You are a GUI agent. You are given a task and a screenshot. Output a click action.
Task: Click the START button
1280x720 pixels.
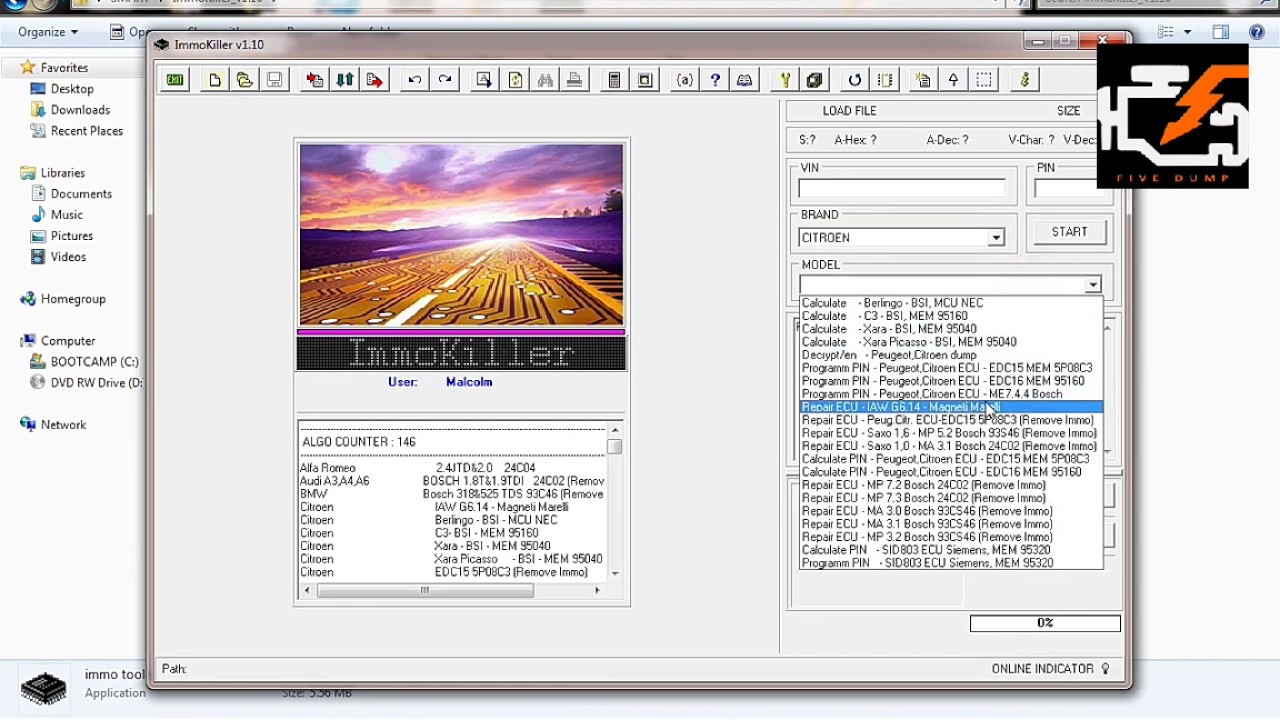(x=1069, y=232)
